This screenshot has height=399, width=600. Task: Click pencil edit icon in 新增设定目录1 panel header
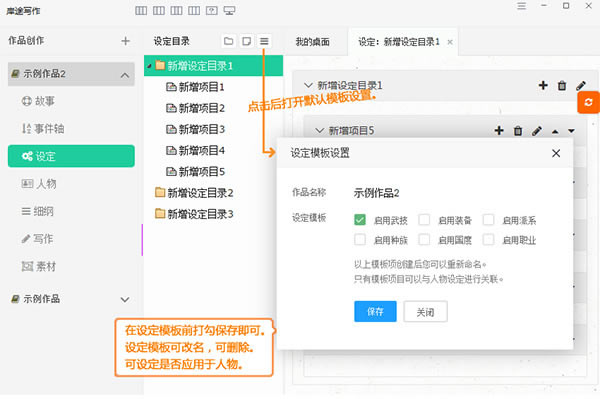(x=580, y=86)
